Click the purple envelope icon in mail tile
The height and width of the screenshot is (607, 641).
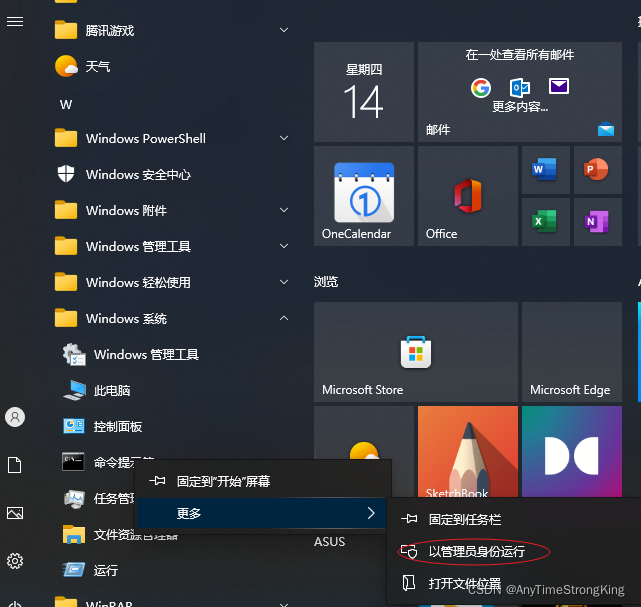click(559, 86)
